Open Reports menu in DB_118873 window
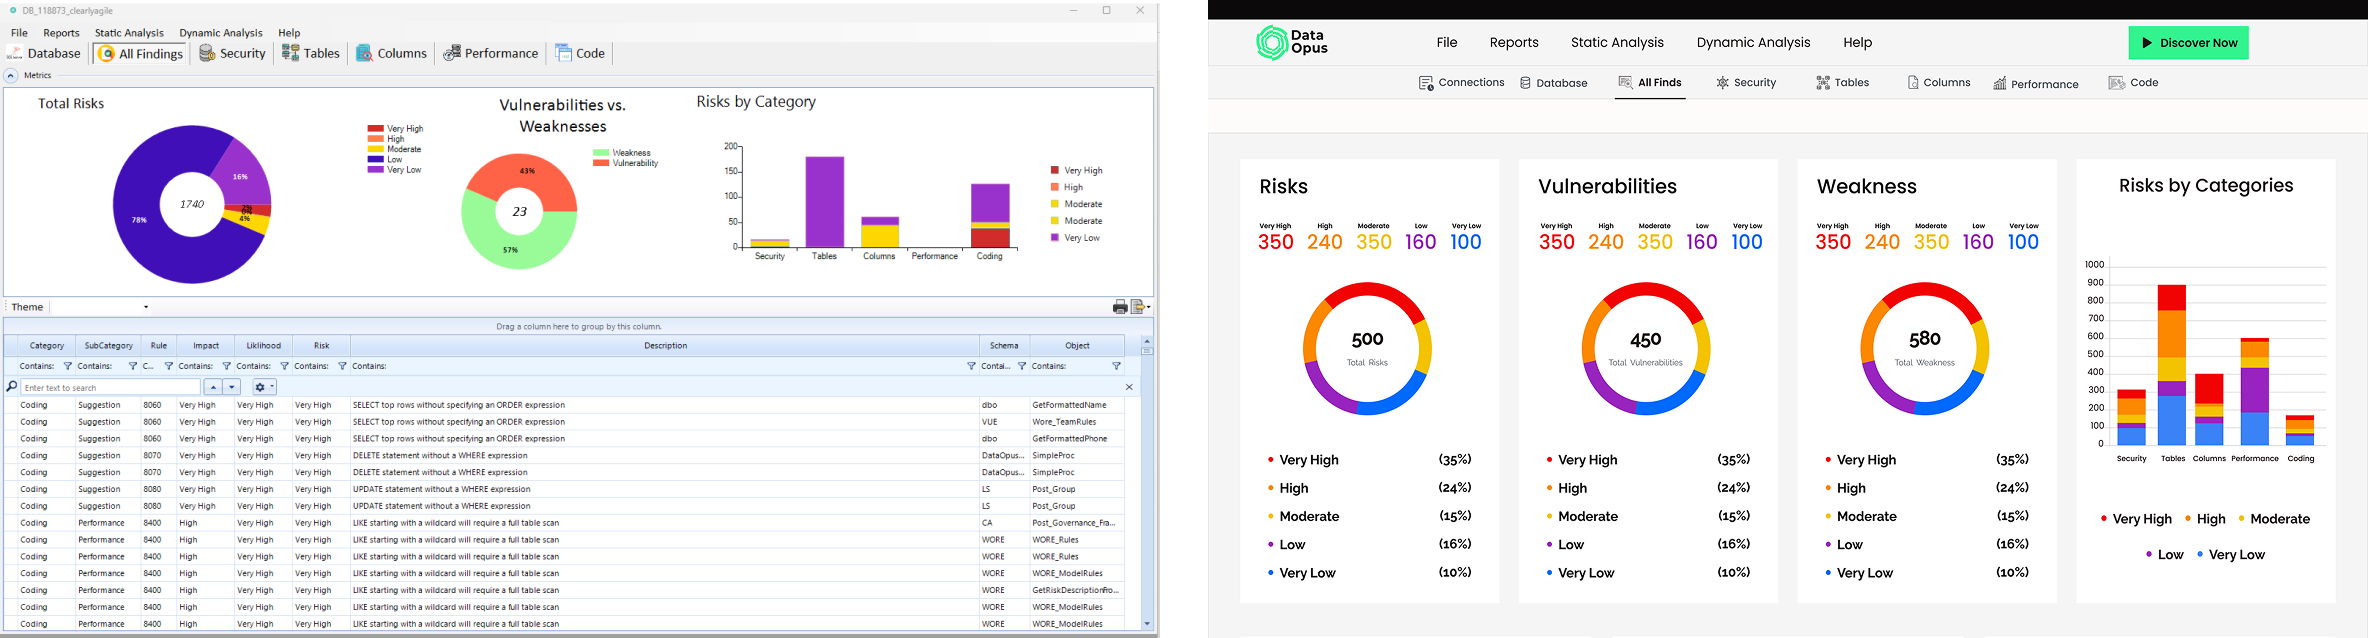Image resolution: width=2368 pixels, height=638 pixels. (61, 33)
